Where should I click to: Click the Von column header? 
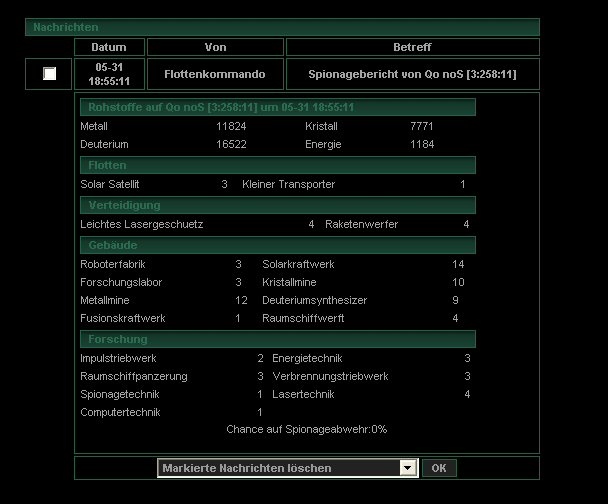point(215,47)
